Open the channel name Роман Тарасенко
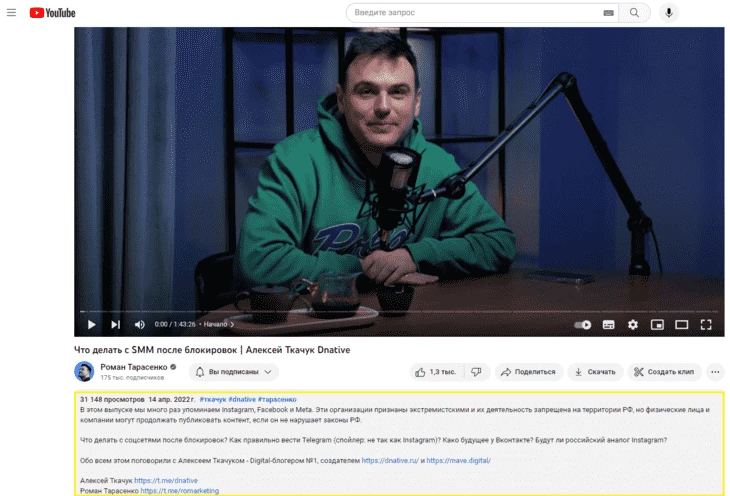 point(134,367)
